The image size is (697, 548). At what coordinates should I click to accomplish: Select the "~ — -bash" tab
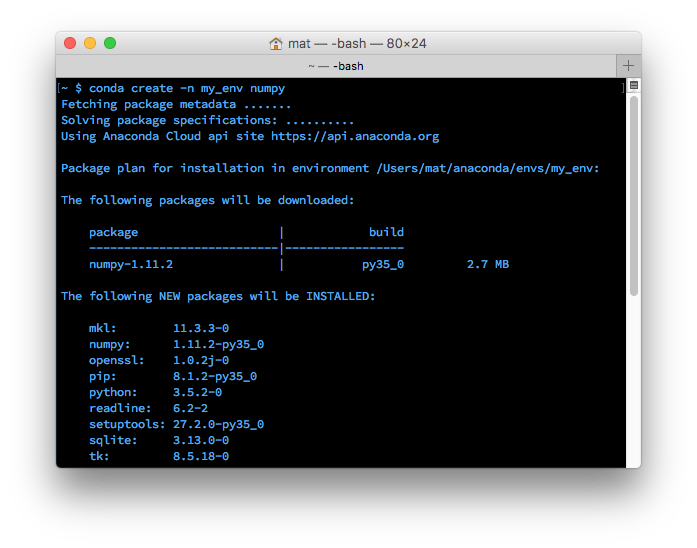pyautogui.click(x=335, y=65)
